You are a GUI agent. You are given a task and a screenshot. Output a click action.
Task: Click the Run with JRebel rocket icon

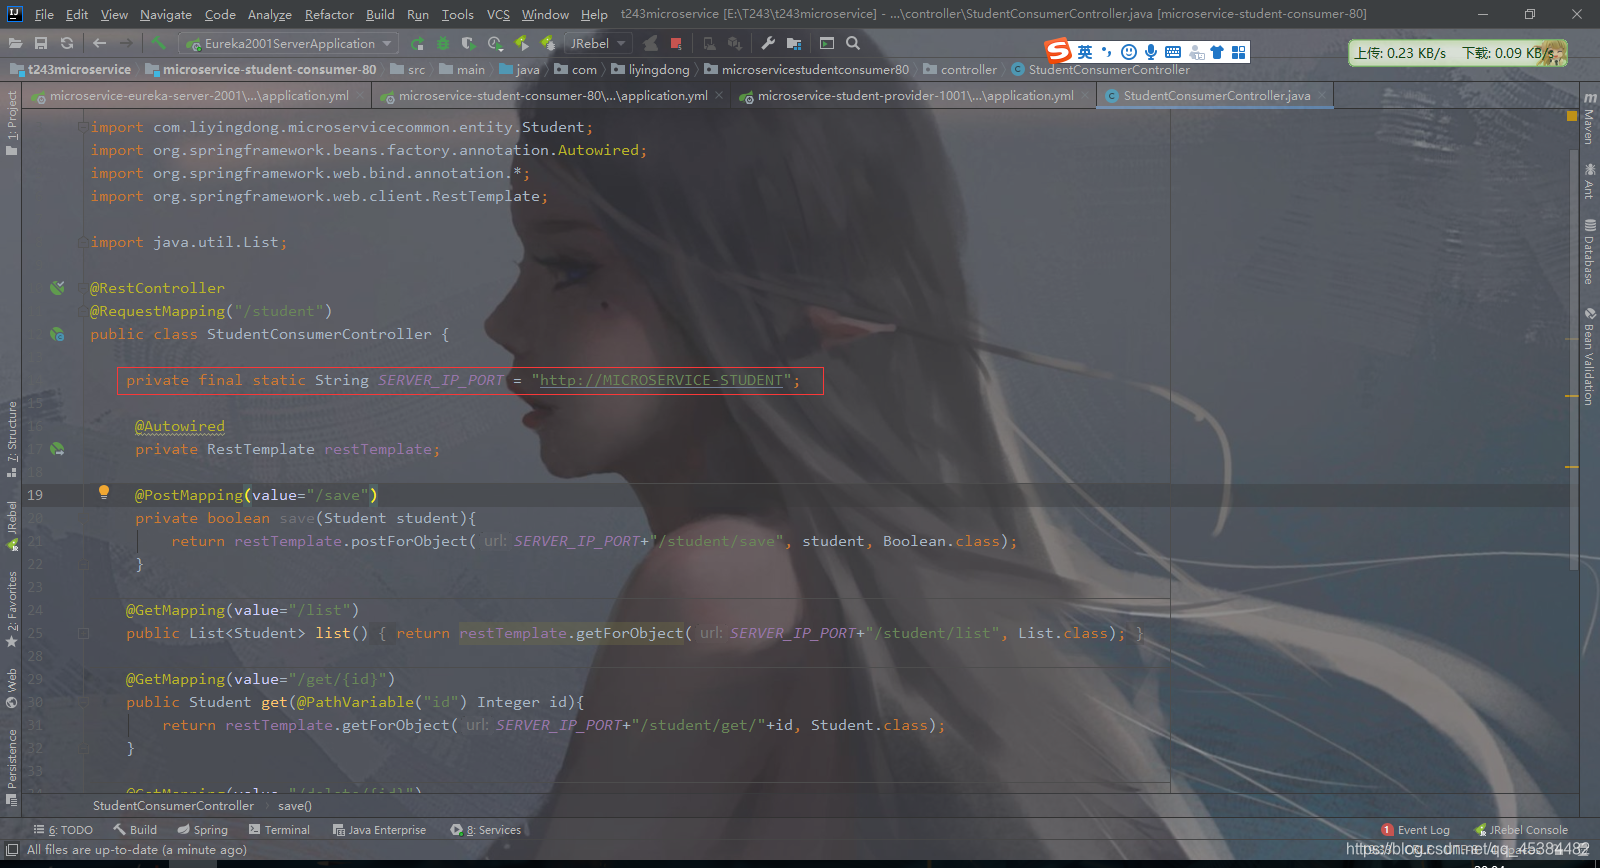click(522, 43)
